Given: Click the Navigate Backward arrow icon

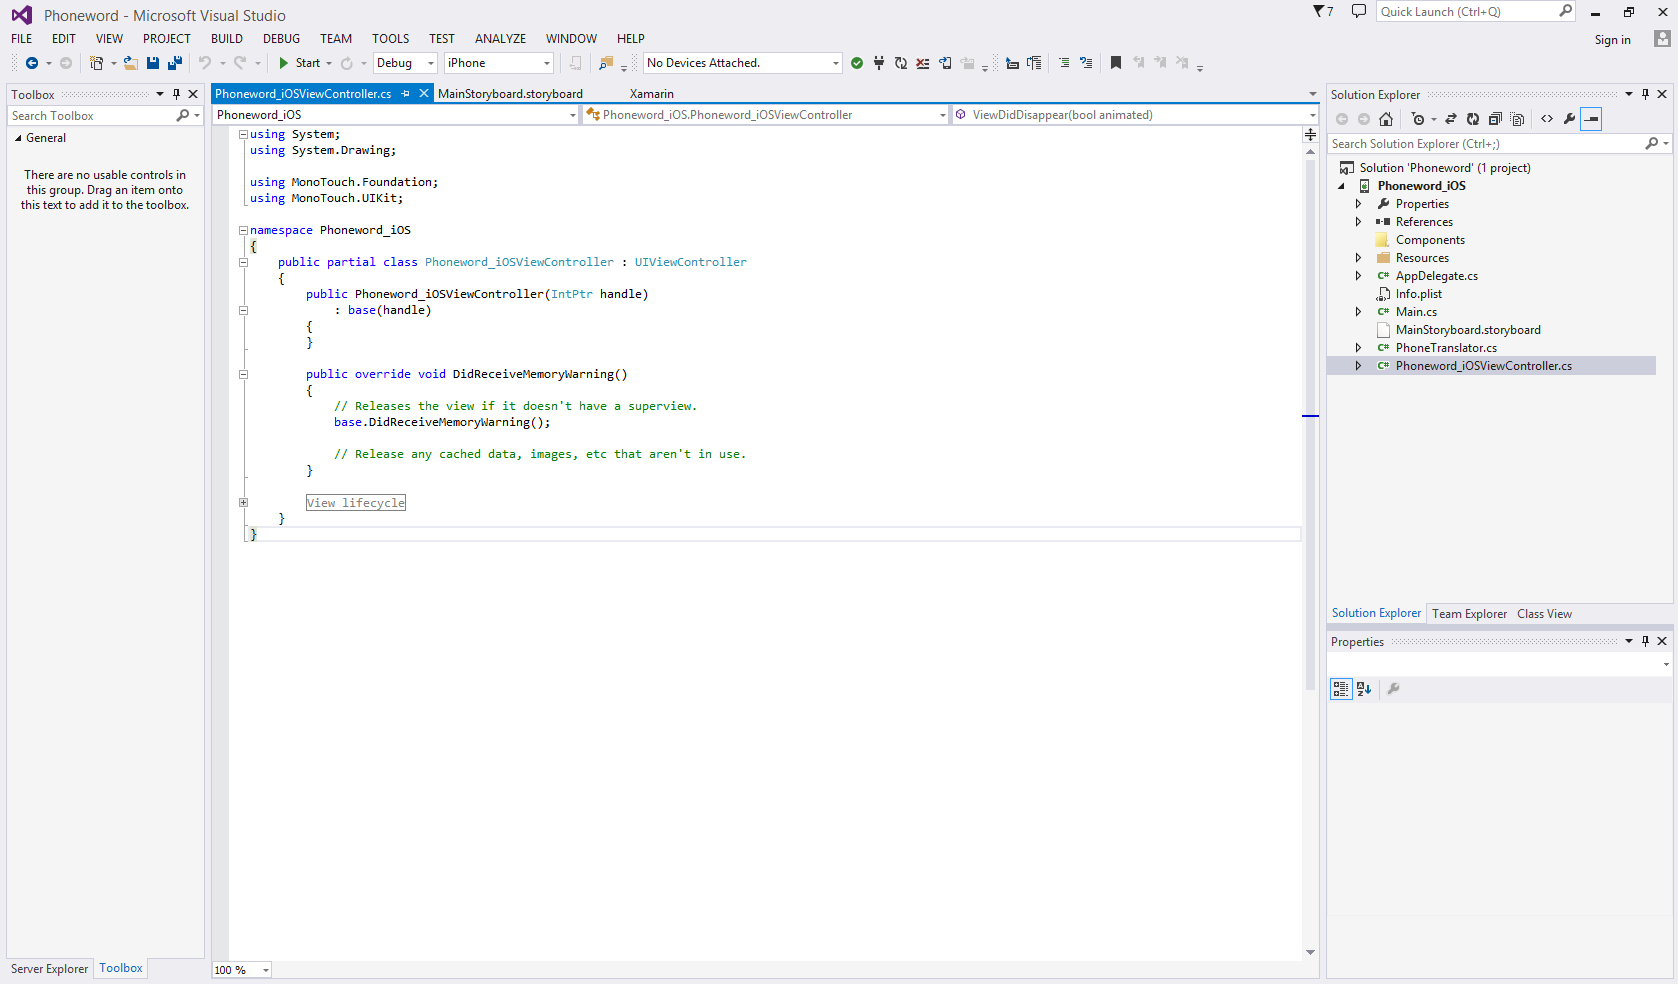Looking at the screenshot, I should pyautogui.click(x=32, y=63).
